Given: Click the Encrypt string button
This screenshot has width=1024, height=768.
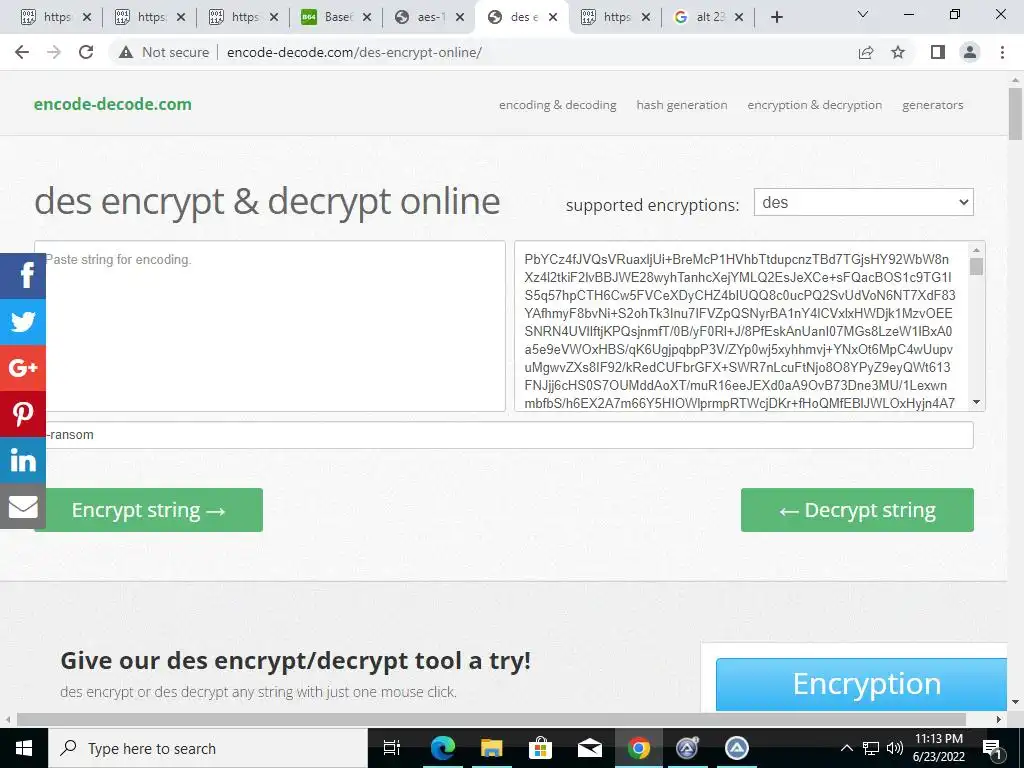Looking at the screenshot, I should pyautogui.click(x=149, y=510).
